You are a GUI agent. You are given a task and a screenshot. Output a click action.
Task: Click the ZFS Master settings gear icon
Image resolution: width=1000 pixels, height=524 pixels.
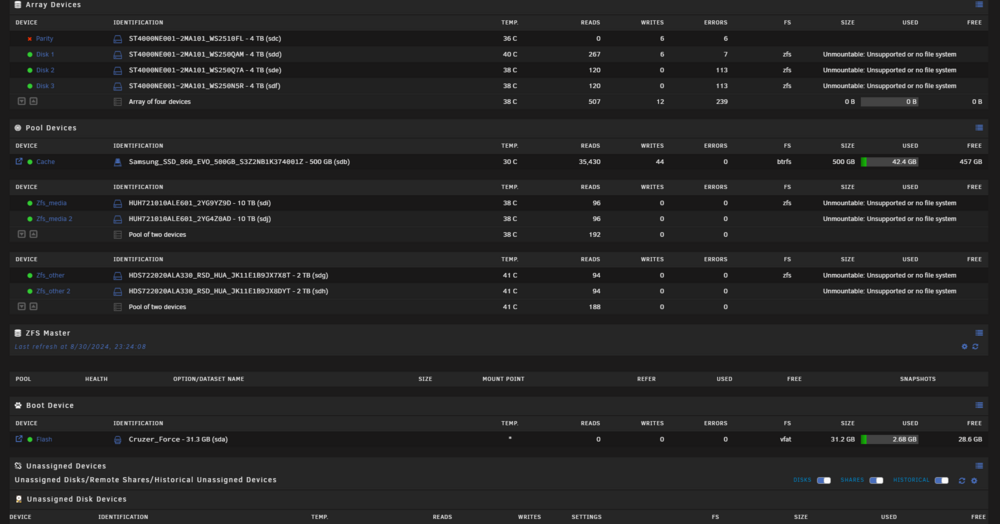964,347
